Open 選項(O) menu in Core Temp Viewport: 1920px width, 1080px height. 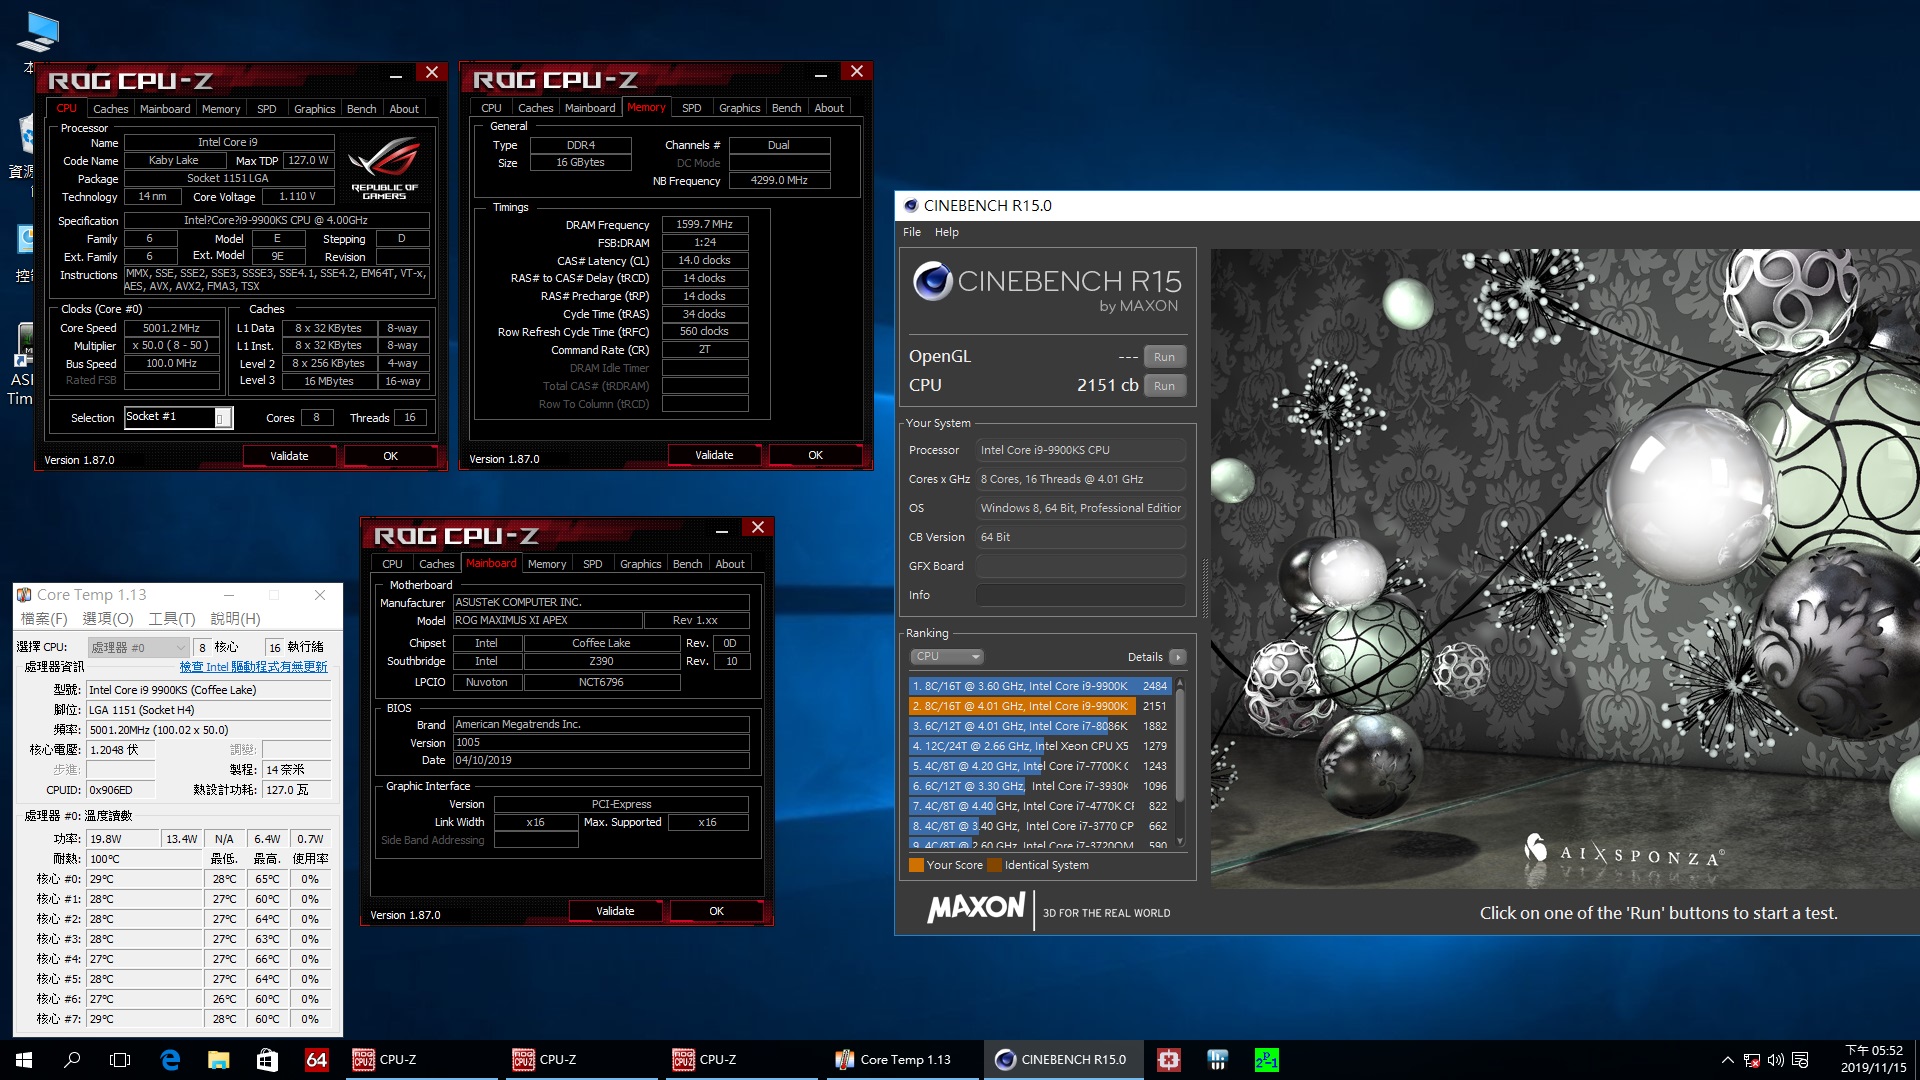click(108, 619)
